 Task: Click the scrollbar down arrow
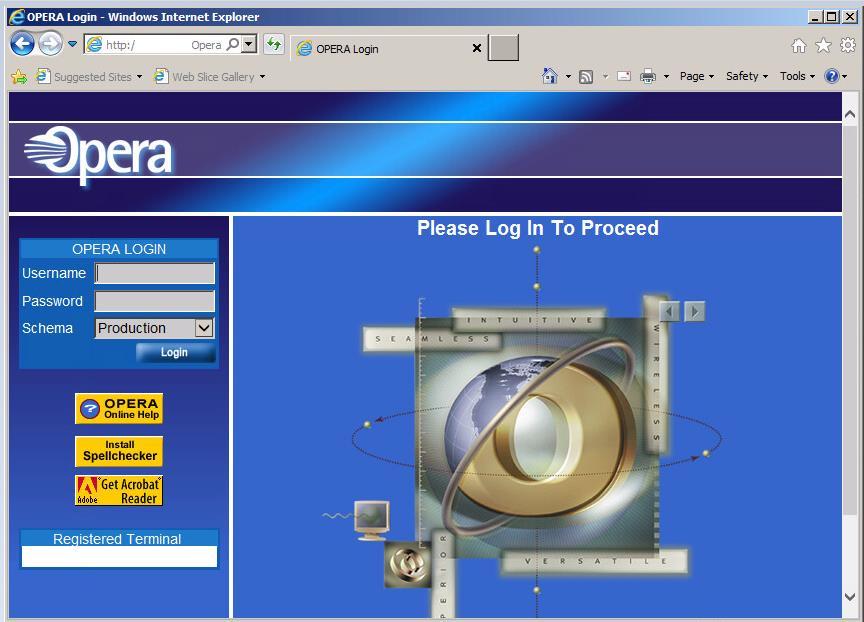pos(850,597)
